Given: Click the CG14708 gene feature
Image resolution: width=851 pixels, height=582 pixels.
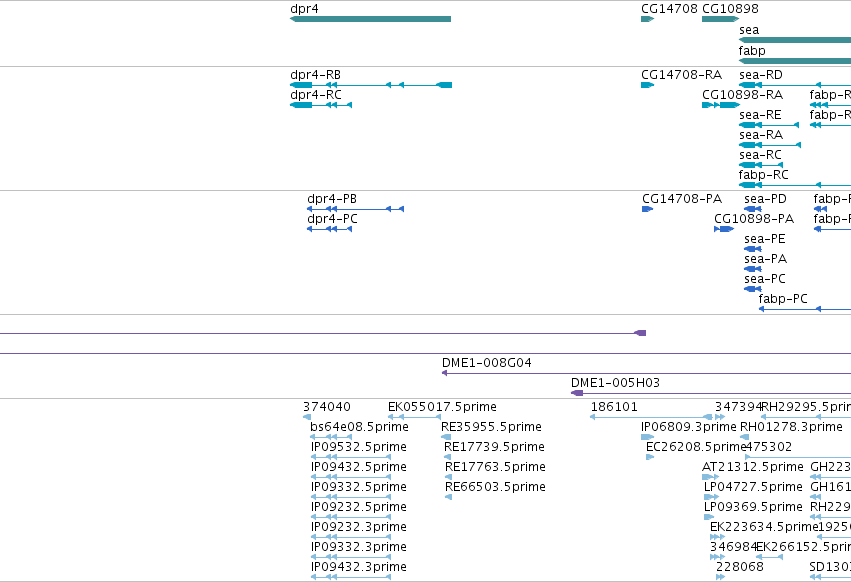Looking at the screenshot, I should point(647,19).
